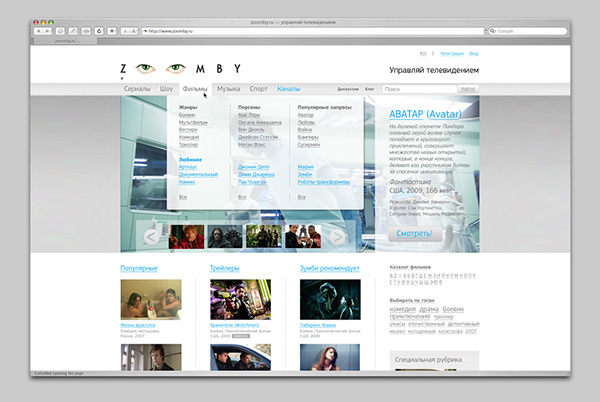This screenshot has height=402, width=600.
Task: Open the Шоу menu tab
Action: click(x=166, y=89)
